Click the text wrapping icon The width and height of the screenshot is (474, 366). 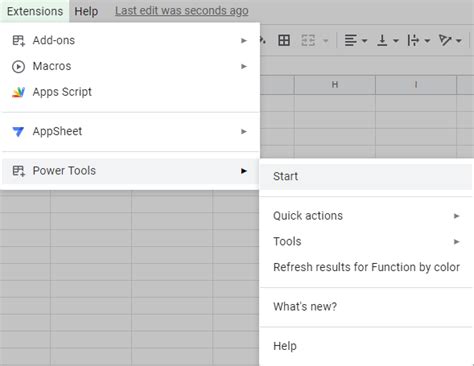pos(413,41)
